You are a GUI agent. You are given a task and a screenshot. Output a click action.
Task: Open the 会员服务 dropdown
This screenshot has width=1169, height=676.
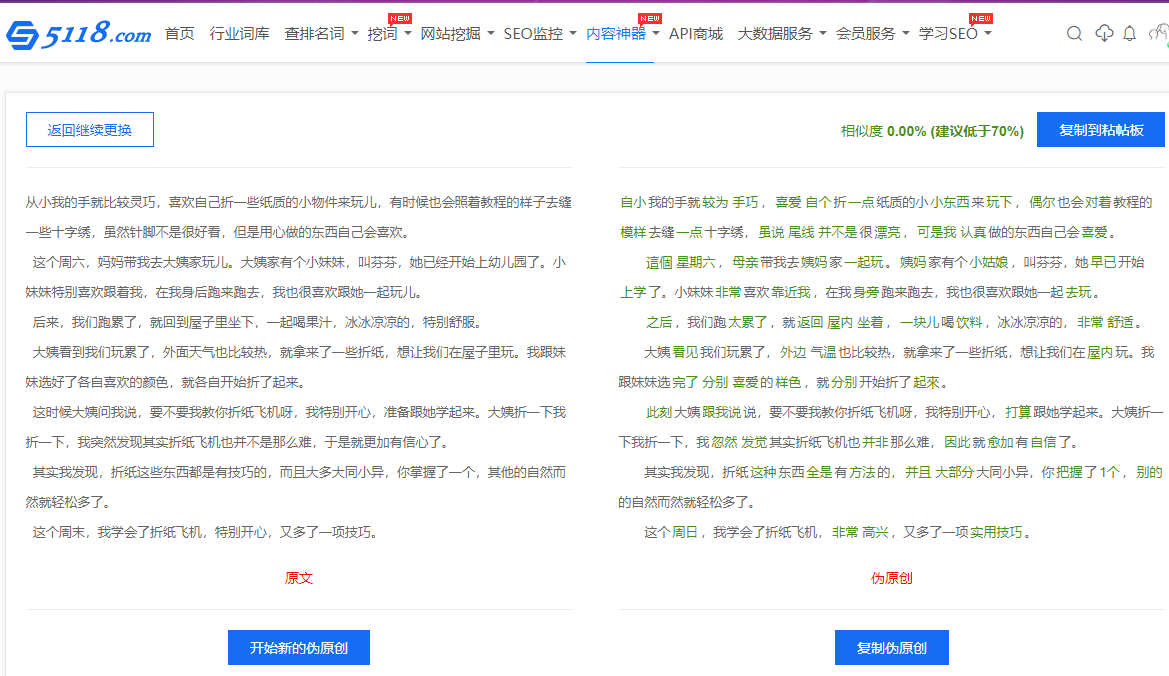pyautogui.click(x=872, y=34)
